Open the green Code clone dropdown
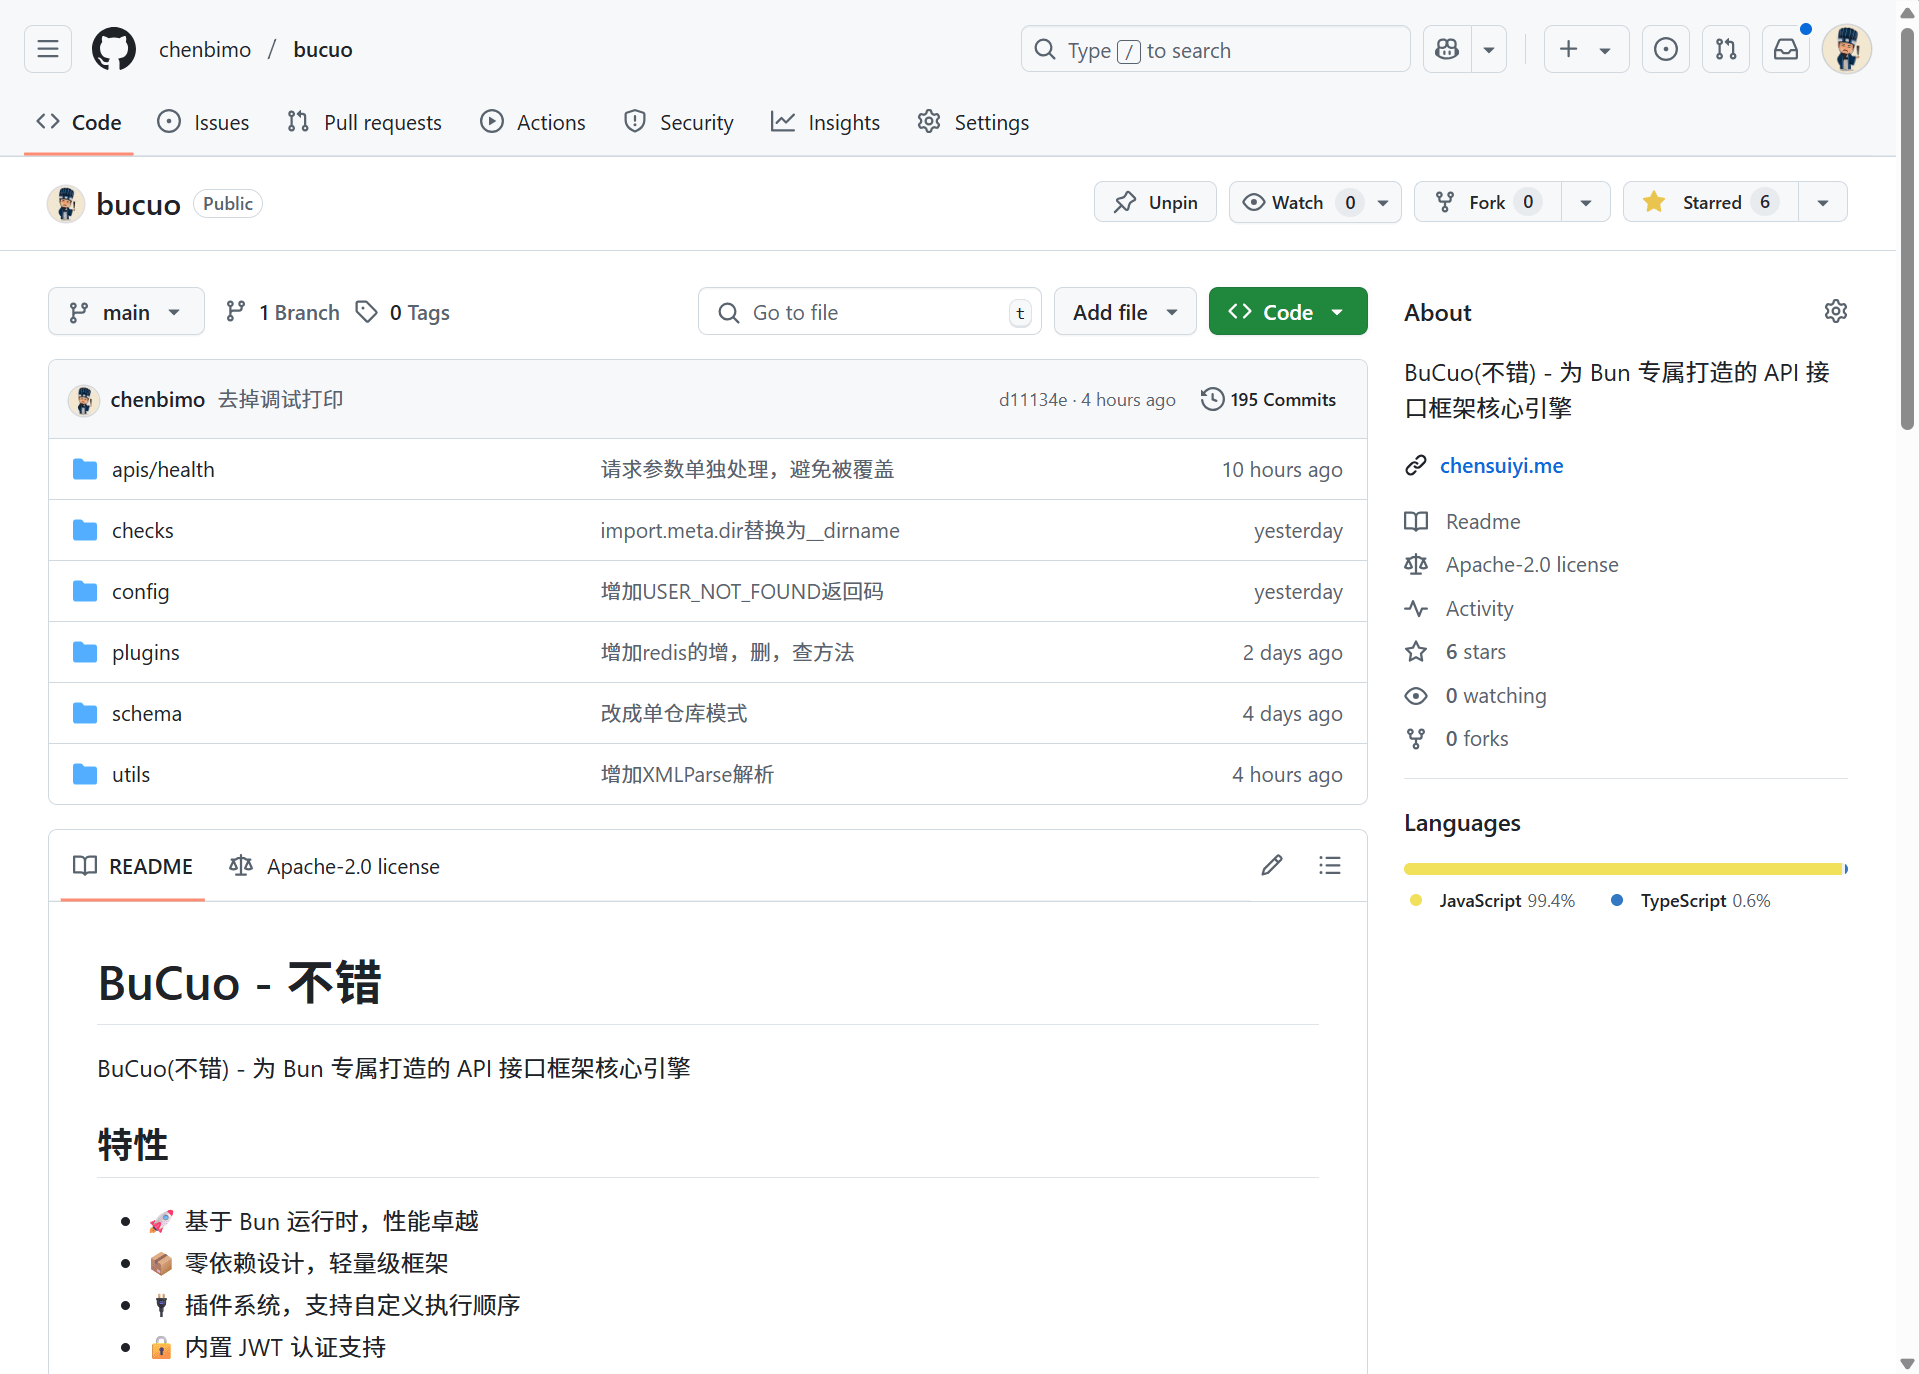This screenshot has width=1919, height=1374. tap(1288, 312)
